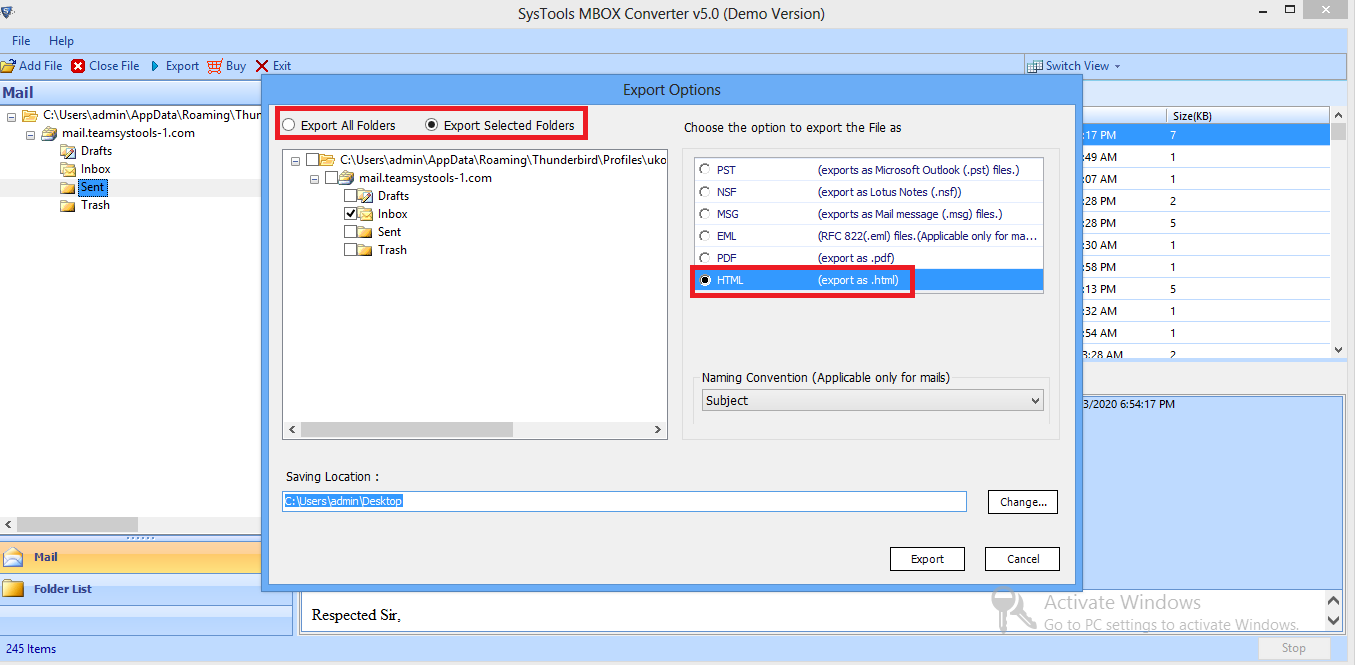Click the mail list scroll down arrow
Screen dimensions: 1366x671
[1339, 349]
